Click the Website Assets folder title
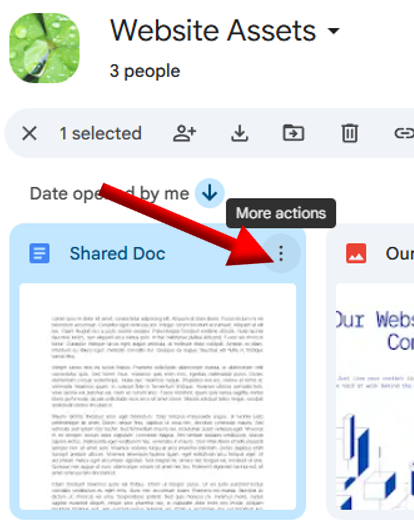Screen dimensions: 414x532 tap(213, 31)
